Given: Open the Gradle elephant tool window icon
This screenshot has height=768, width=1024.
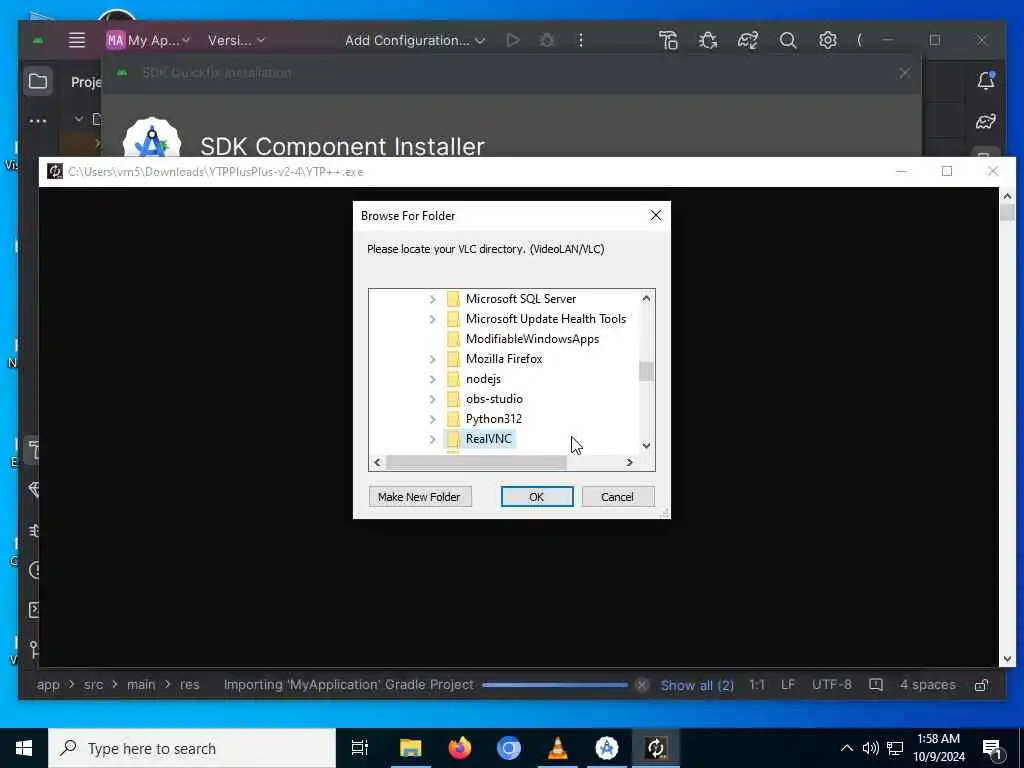Looking at the screenshot, I should (985, 121).
